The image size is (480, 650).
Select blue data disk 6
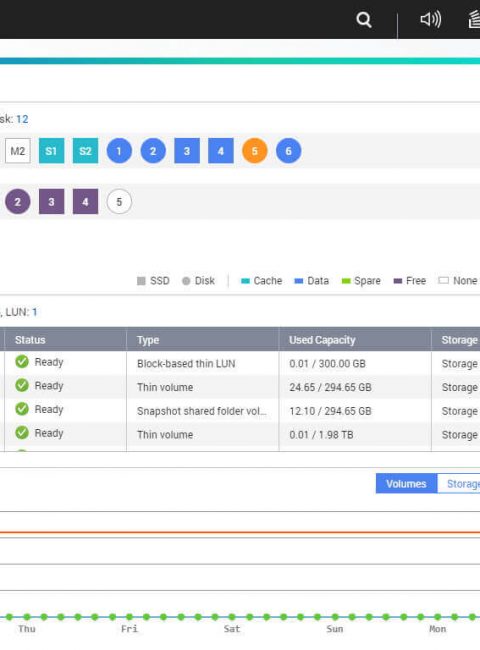(288, 151)
